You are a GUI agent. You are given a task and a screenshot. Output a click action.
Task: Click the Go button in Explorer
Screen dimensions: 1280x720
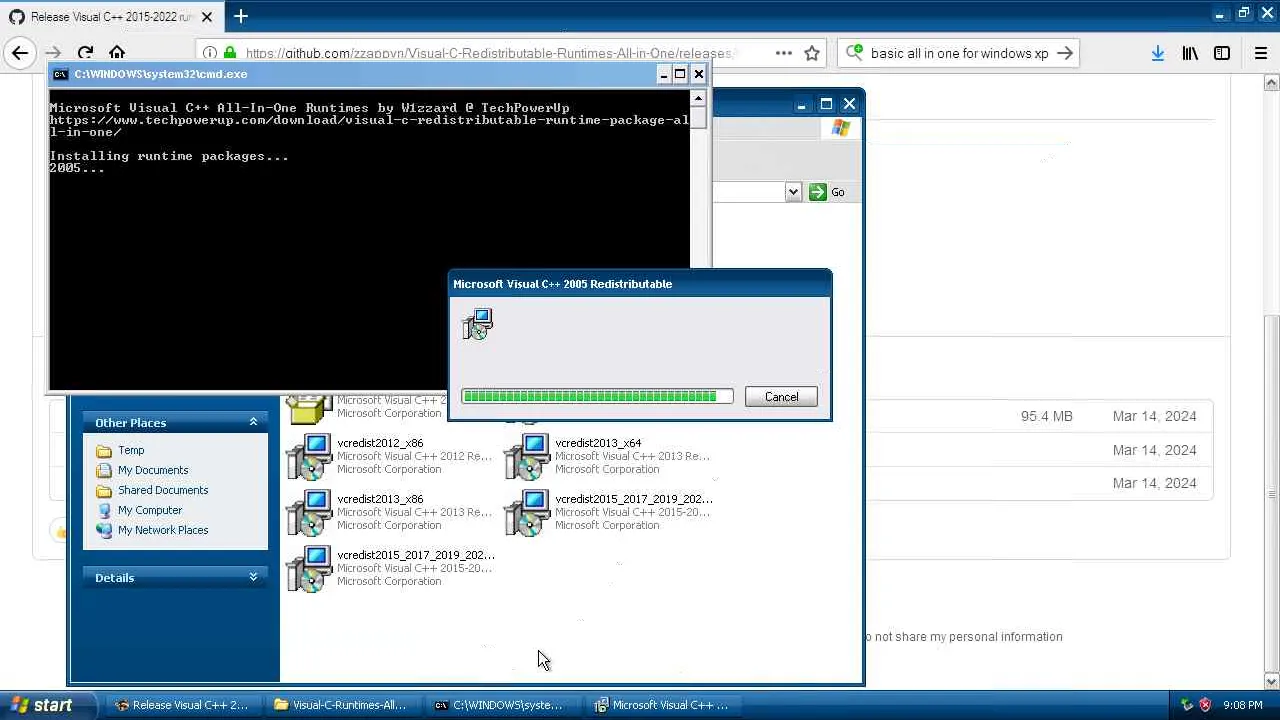pyautogui.click(x=827, y=192)
